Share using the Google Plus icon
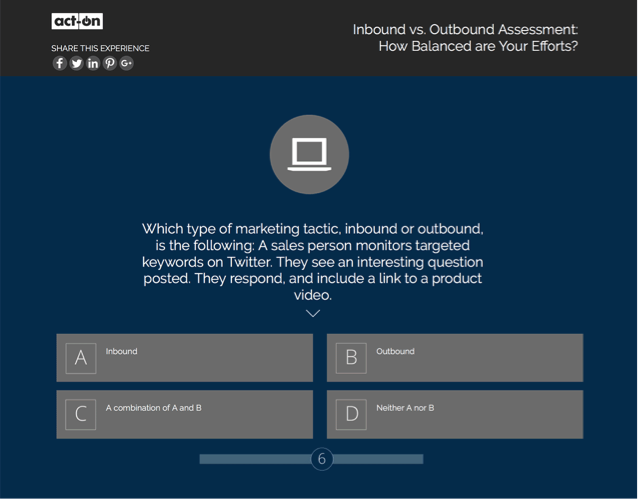638x499 pixels. coord(126,63)
